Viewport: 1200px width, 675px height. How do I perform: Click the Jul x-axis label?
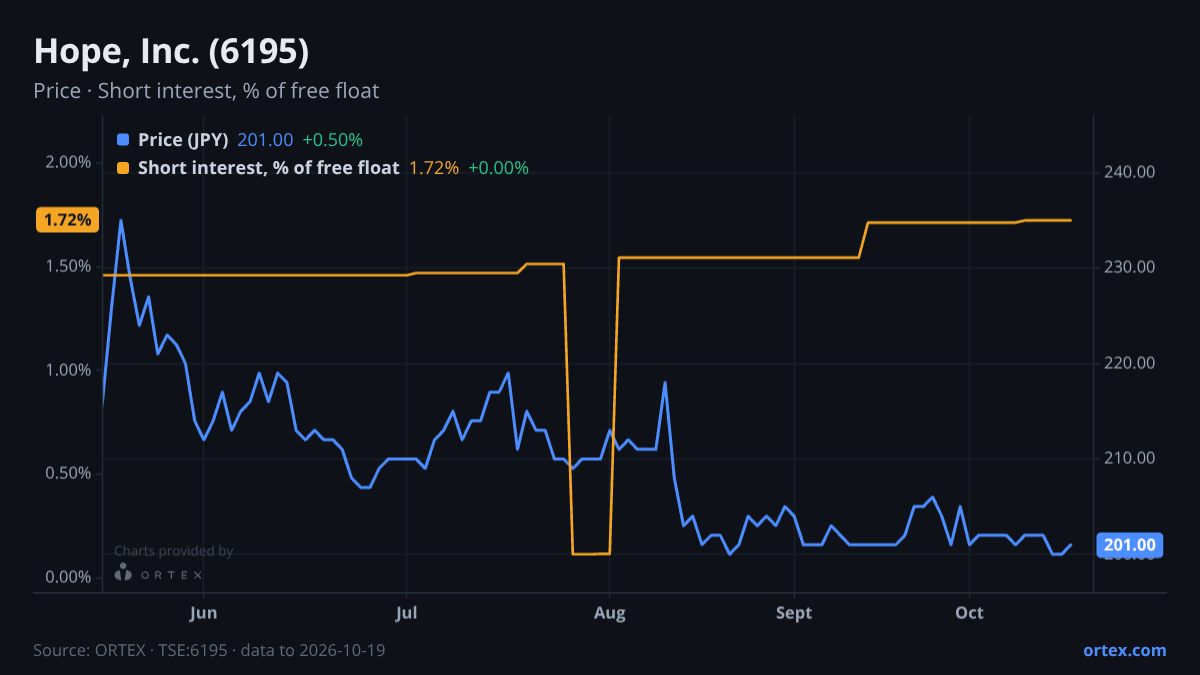(406, 612)
